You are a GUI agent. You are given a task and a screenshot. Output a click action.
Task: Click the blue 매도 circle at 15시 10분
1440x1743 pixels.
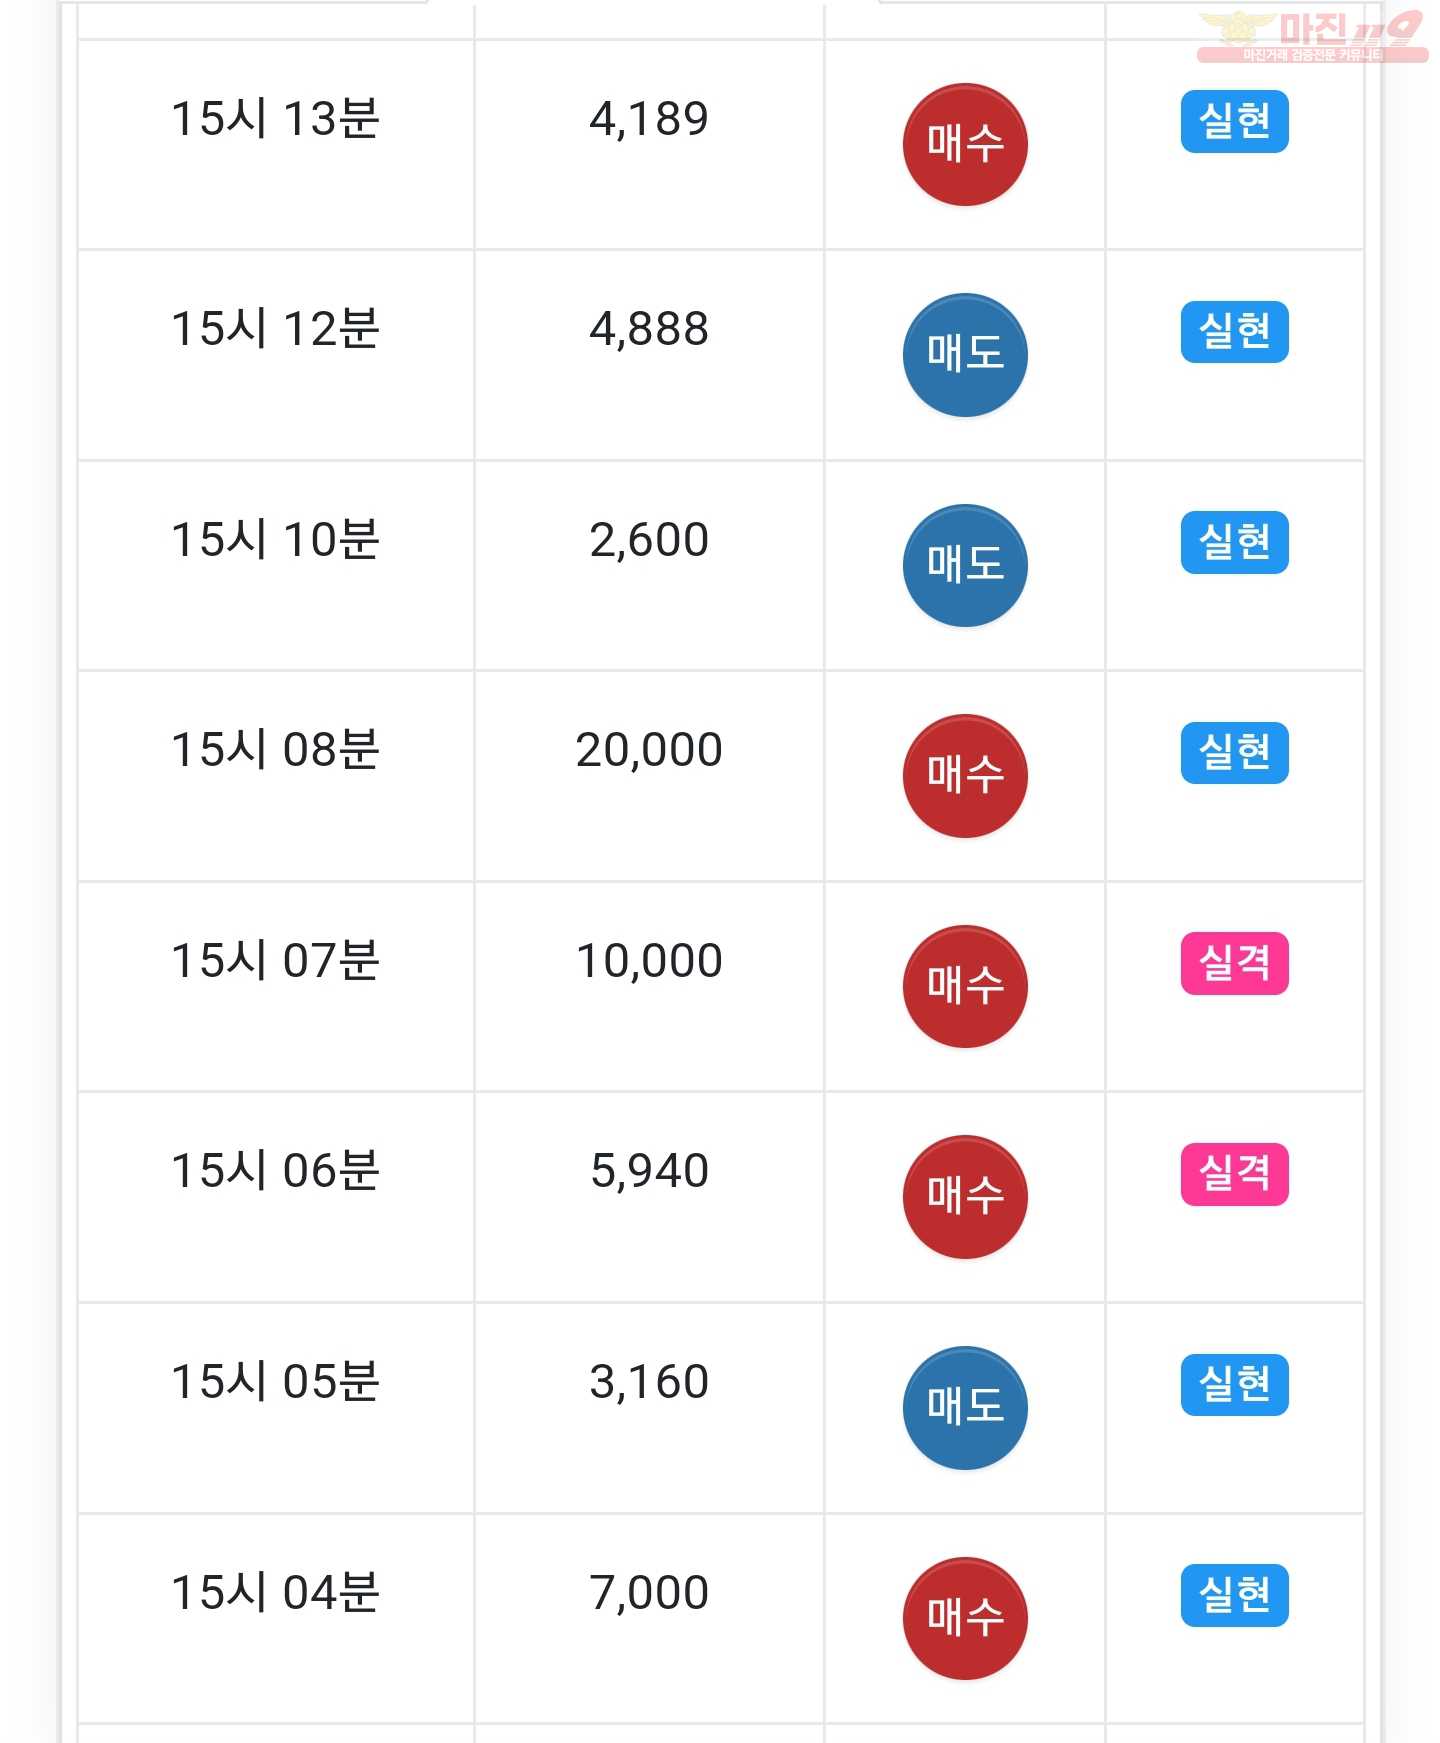click(965, 566)
